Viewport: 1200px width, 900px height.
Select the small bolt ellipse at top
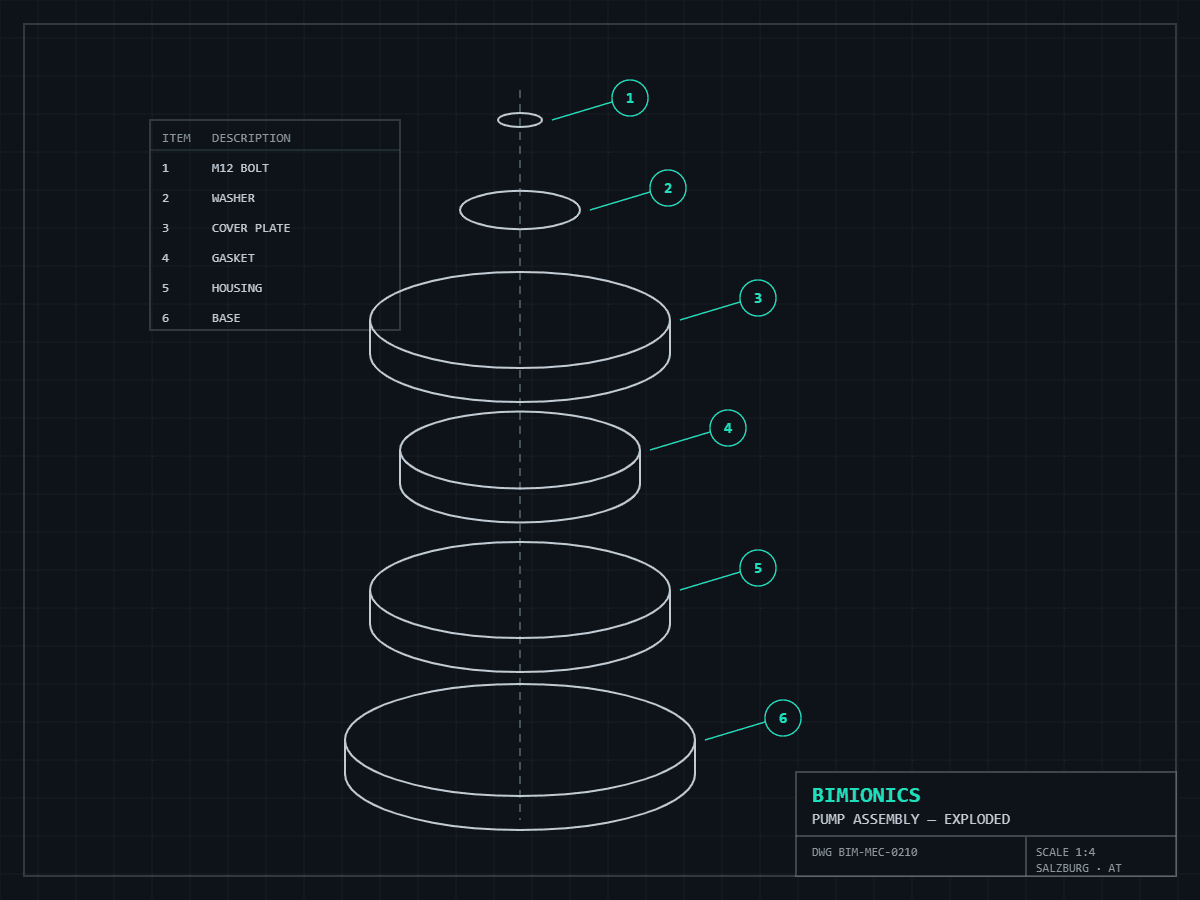520,120
